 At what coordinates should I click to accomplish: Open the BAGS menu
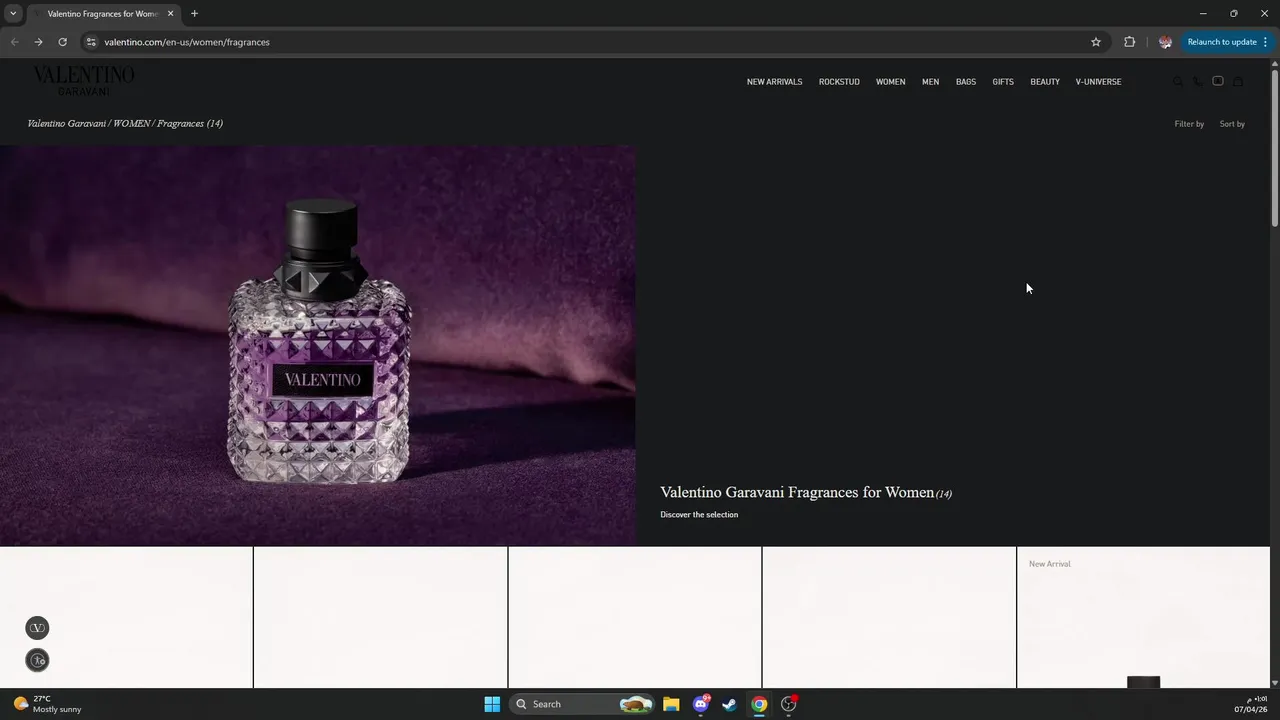click(x=966, y=82)
